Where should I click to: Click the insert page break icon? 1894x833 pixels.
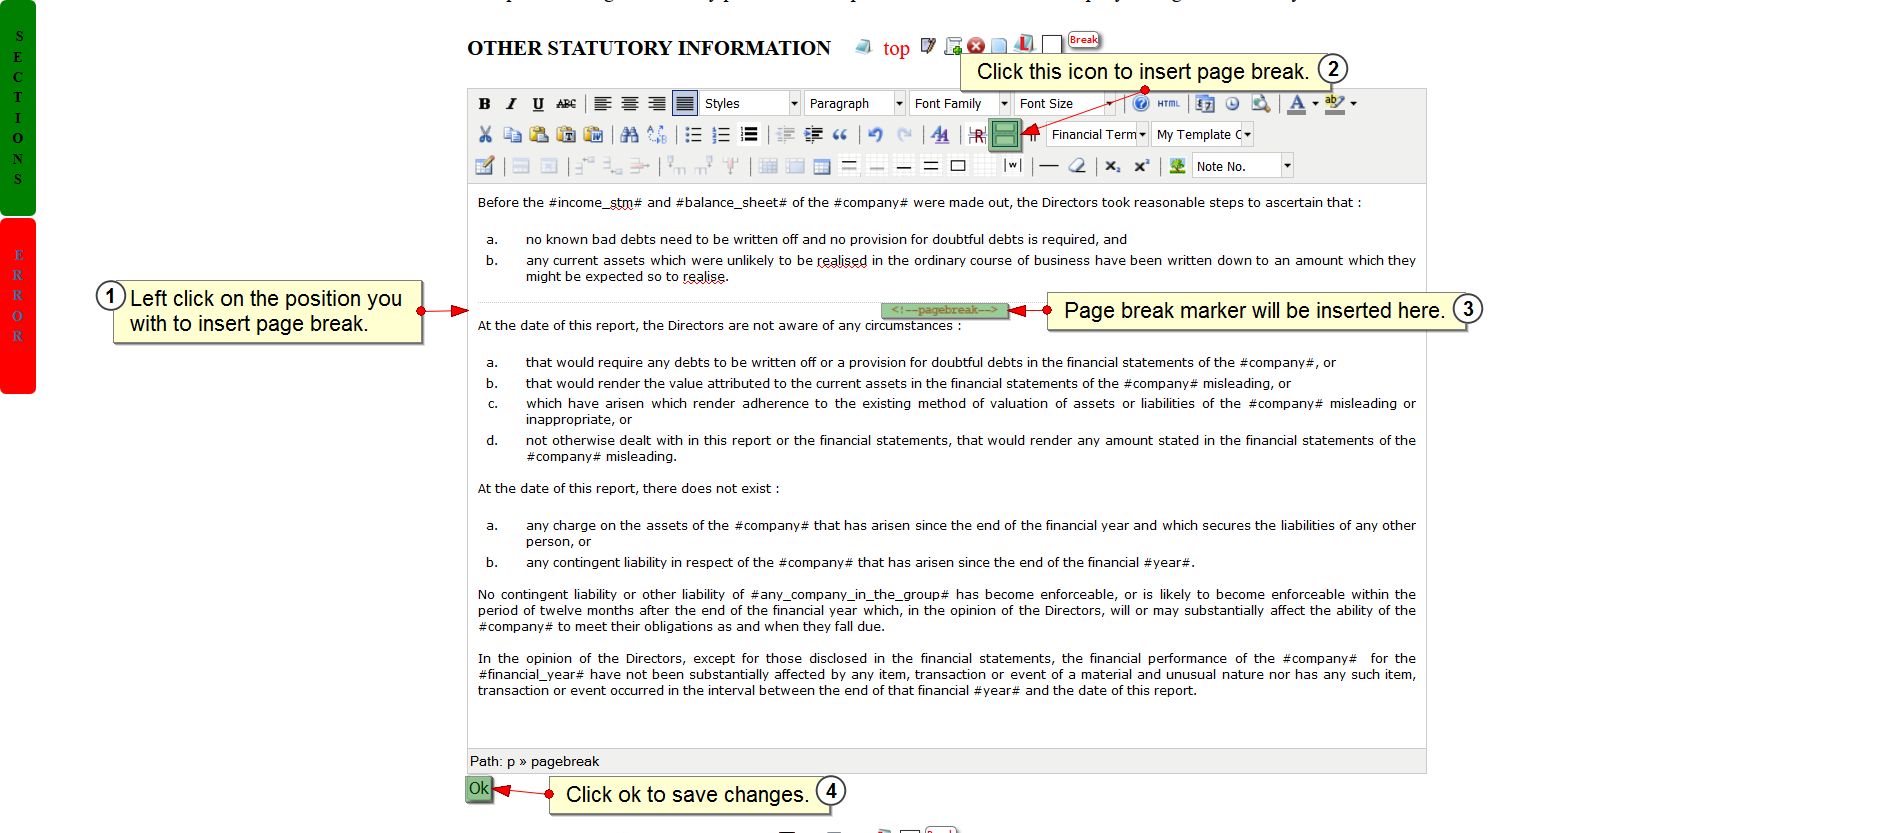1004,134
